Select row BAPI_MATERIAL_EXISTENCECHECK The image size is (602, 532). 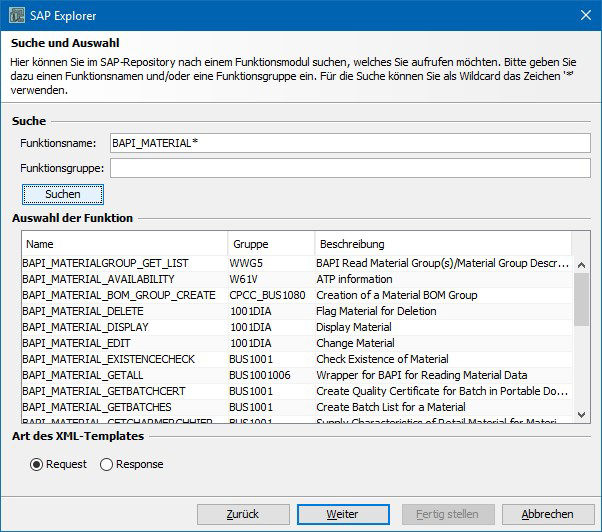click(297, 359)
